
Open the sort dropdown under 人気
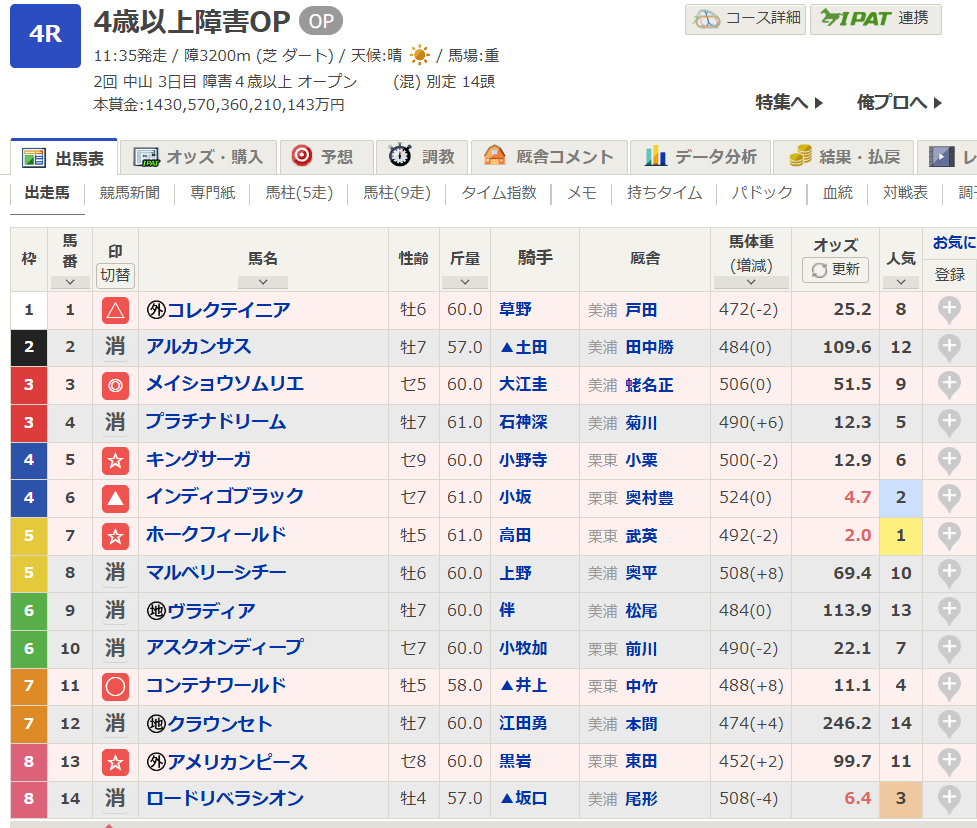tap(900, 283)
